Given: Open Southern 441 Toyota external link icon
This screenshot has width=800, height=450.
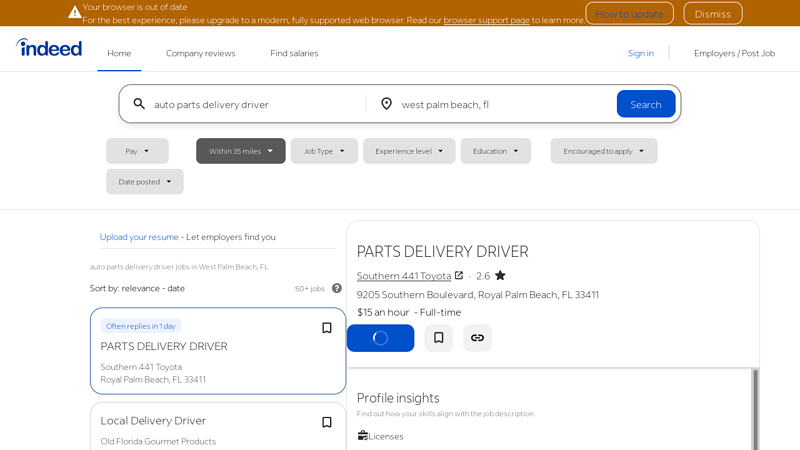Looking at the screenshot, I should coord(459,276).
